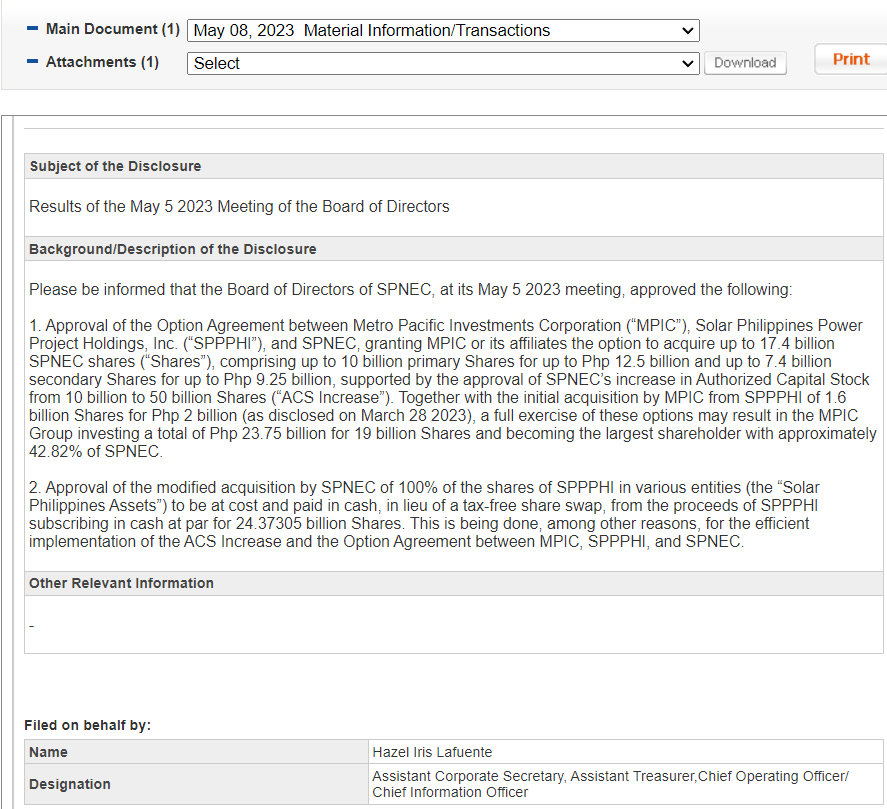Click the paragraph starting 'Please be informed'
The height and width of the screenshot is (809, 887).
[410, 290]
